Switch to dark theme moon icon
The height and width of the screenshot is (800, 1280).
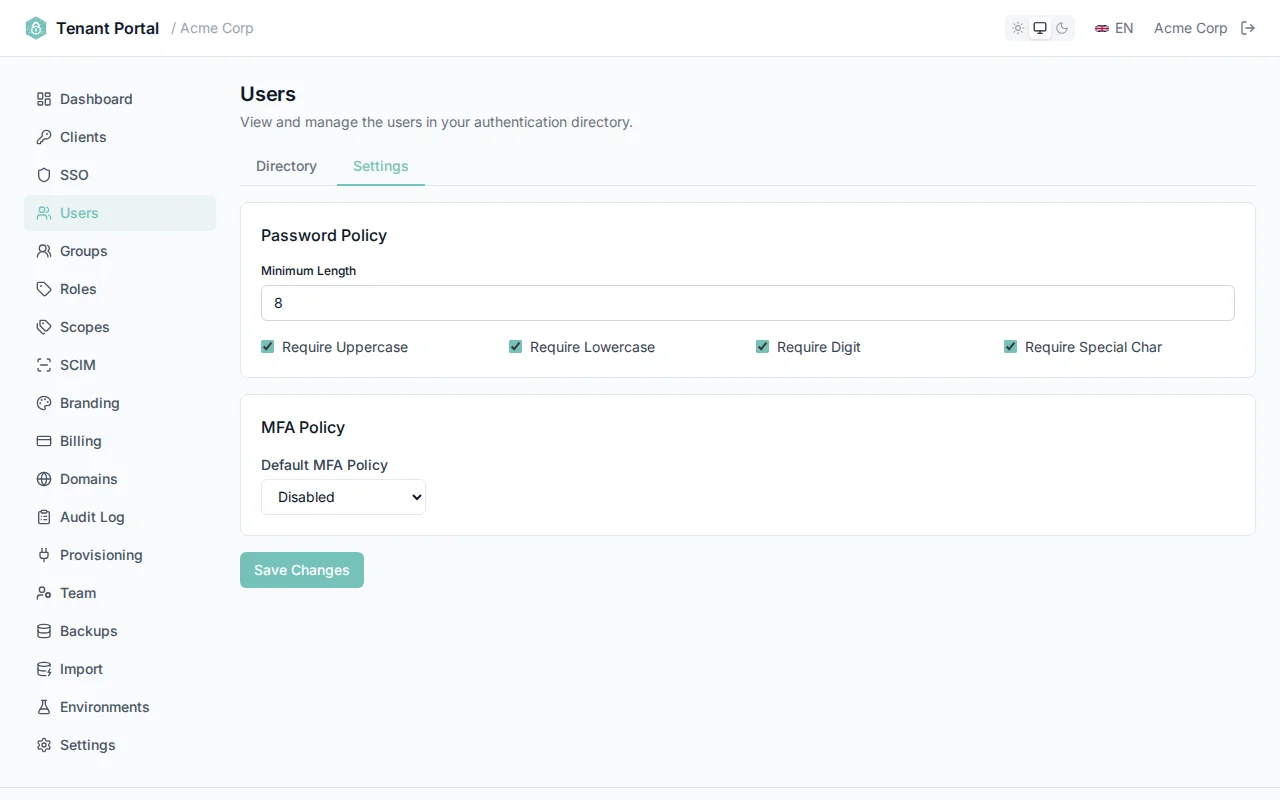[1062, 28]
